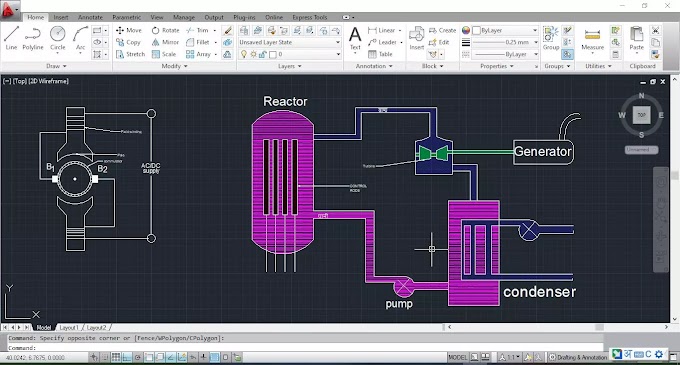This screenshot has width=680, height=365.
Task: Choose the Fillet command
Action: point(198,42)
